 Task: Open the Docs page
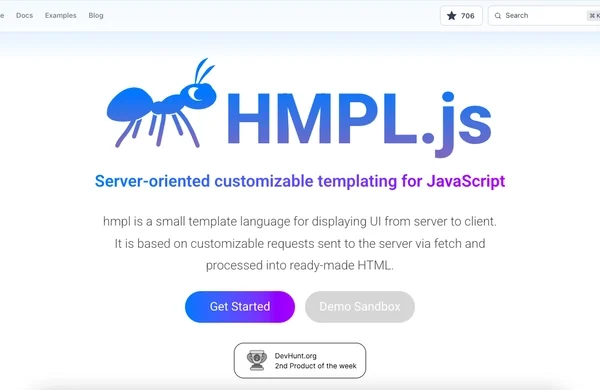click(24, 15)
